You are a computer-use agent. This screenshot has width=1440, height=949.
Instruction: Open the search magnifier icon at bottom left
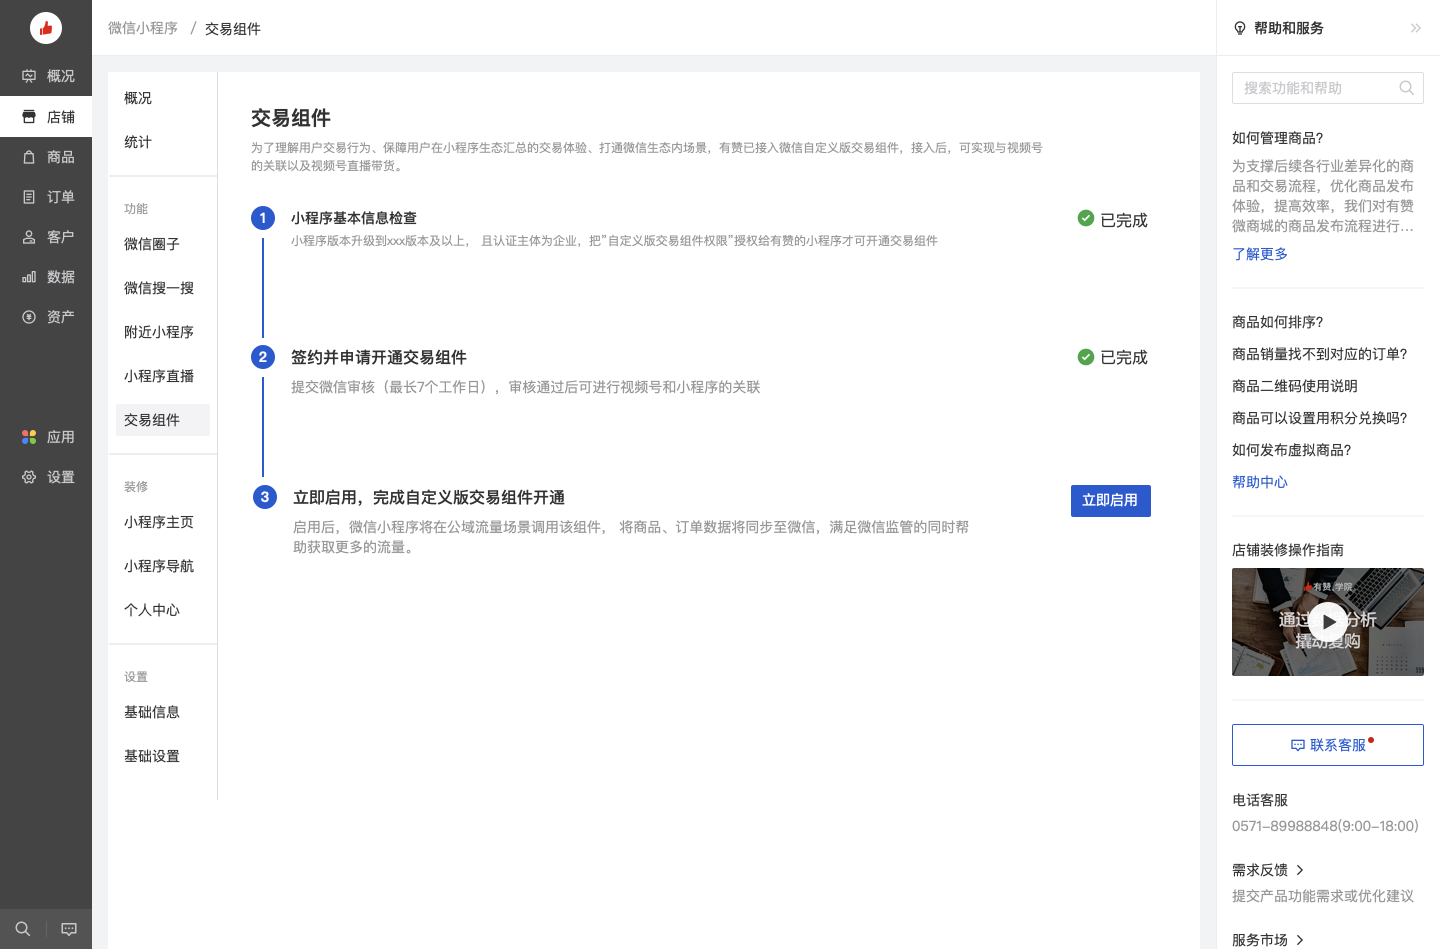pyautogui.click(x=22, y=928)
